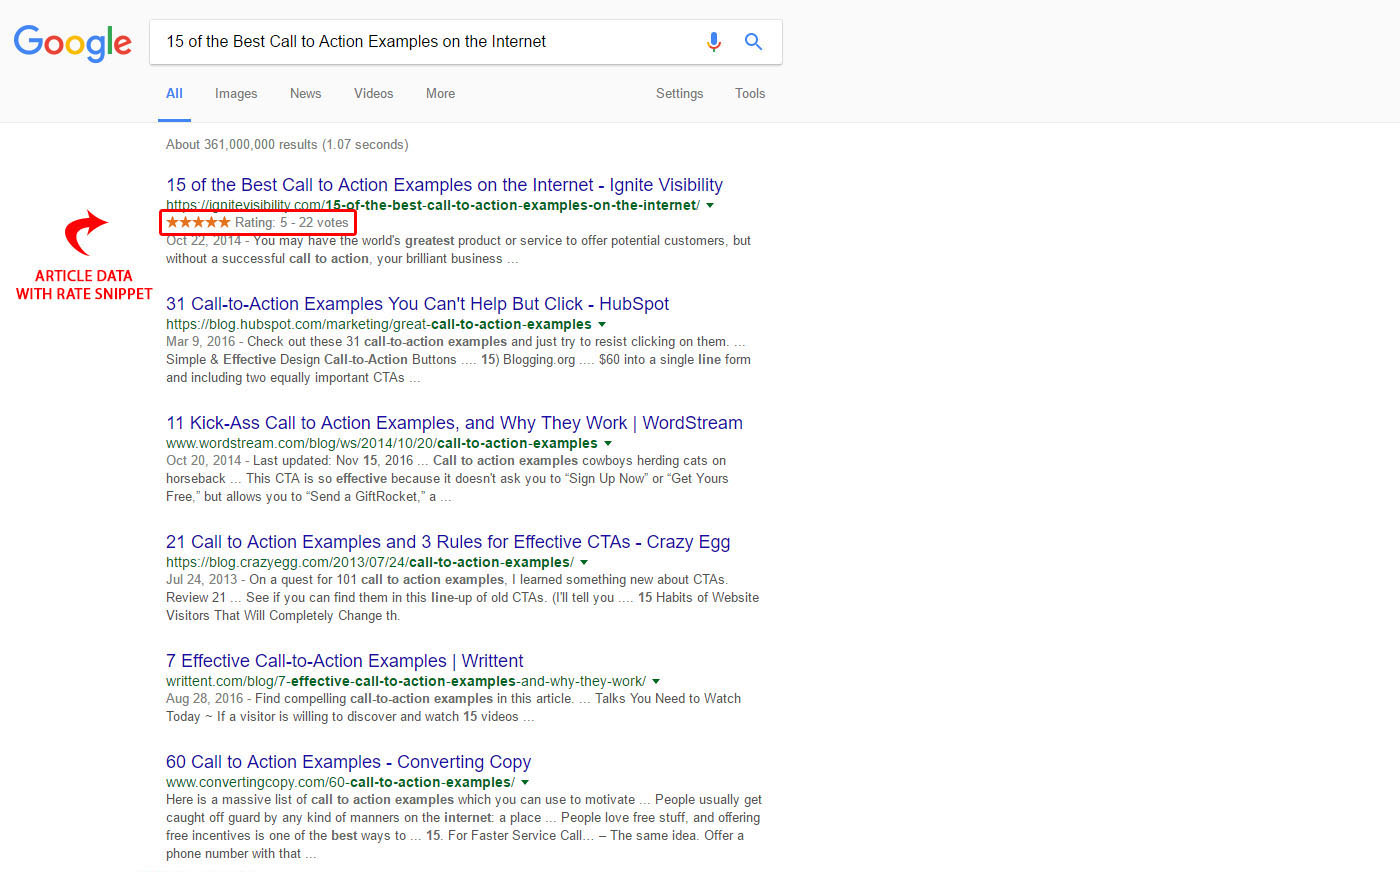This screenshot has height=875, width=1400.
Task: Expand the dropdown arrow beside writtent.com URL
Action: coord(656,681)
